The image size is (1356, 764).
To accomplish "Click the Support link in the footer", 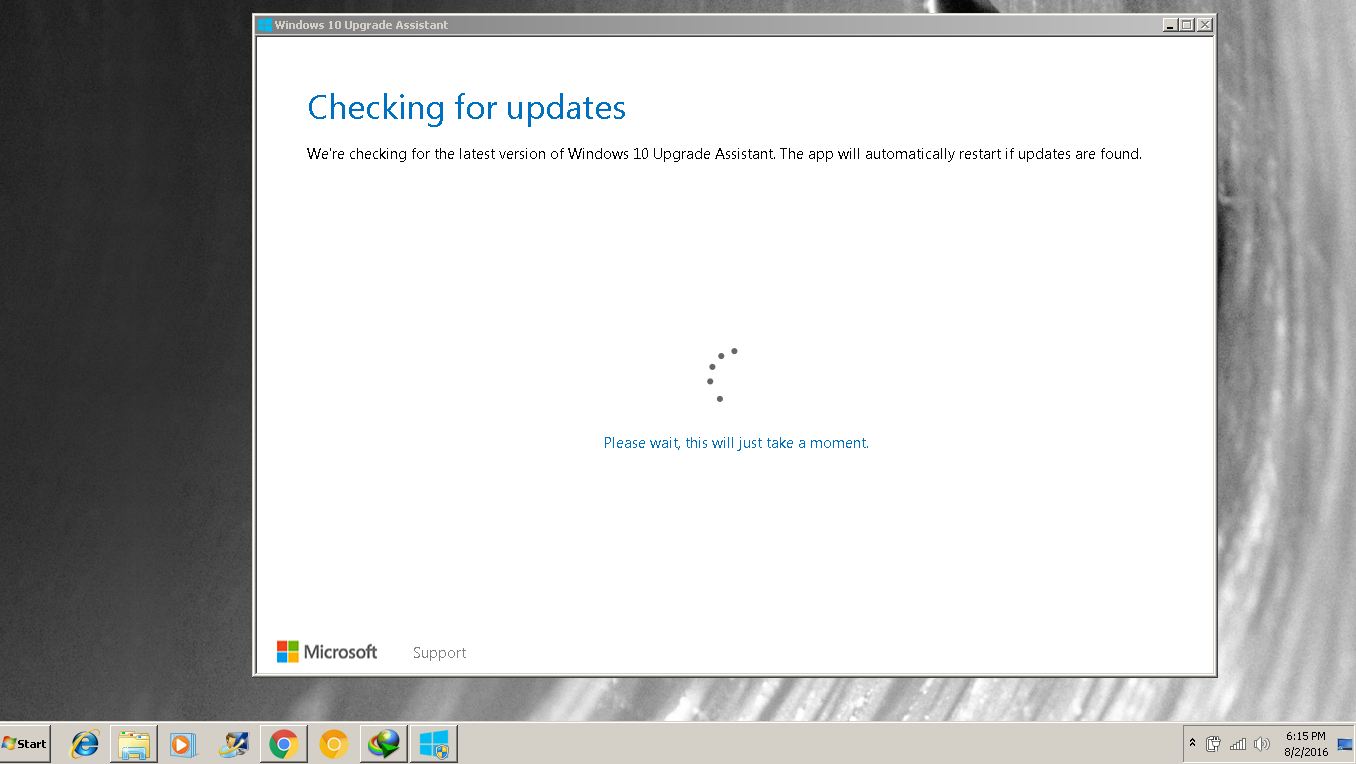I will [439, 653].
